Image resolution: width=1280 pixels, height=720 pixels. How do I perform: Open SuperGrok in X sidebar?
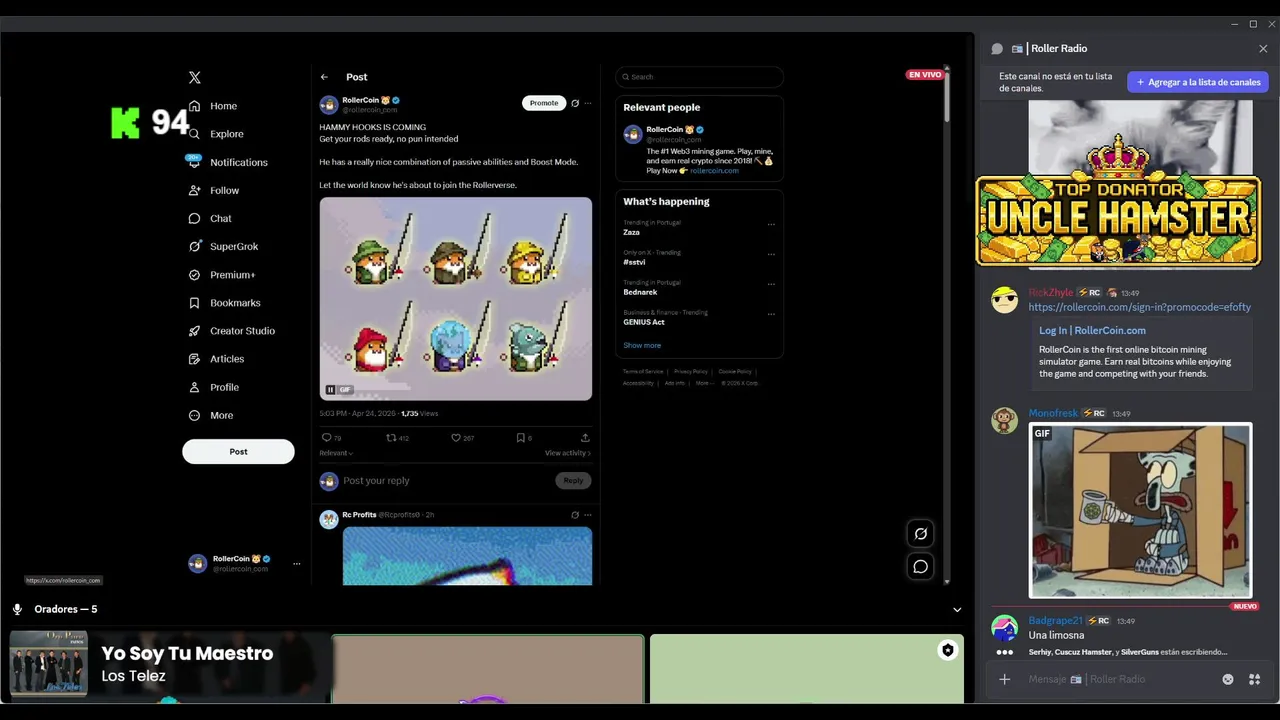pyautogui.click(x=223, y=246)
